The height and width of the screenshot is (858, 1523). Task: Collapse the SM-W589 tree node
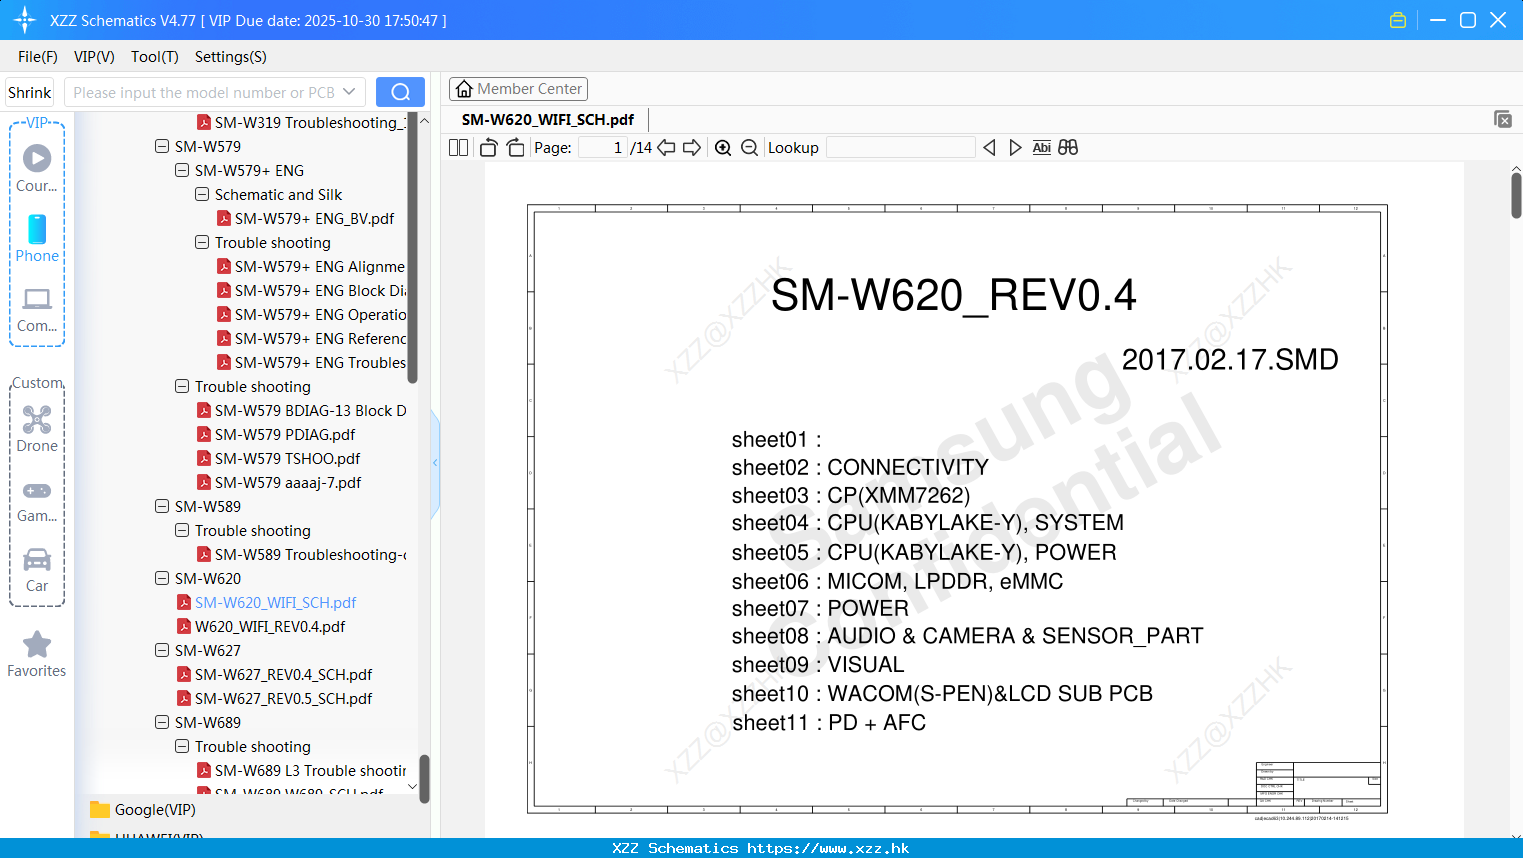pyautogui.click(x=162, y=506)
